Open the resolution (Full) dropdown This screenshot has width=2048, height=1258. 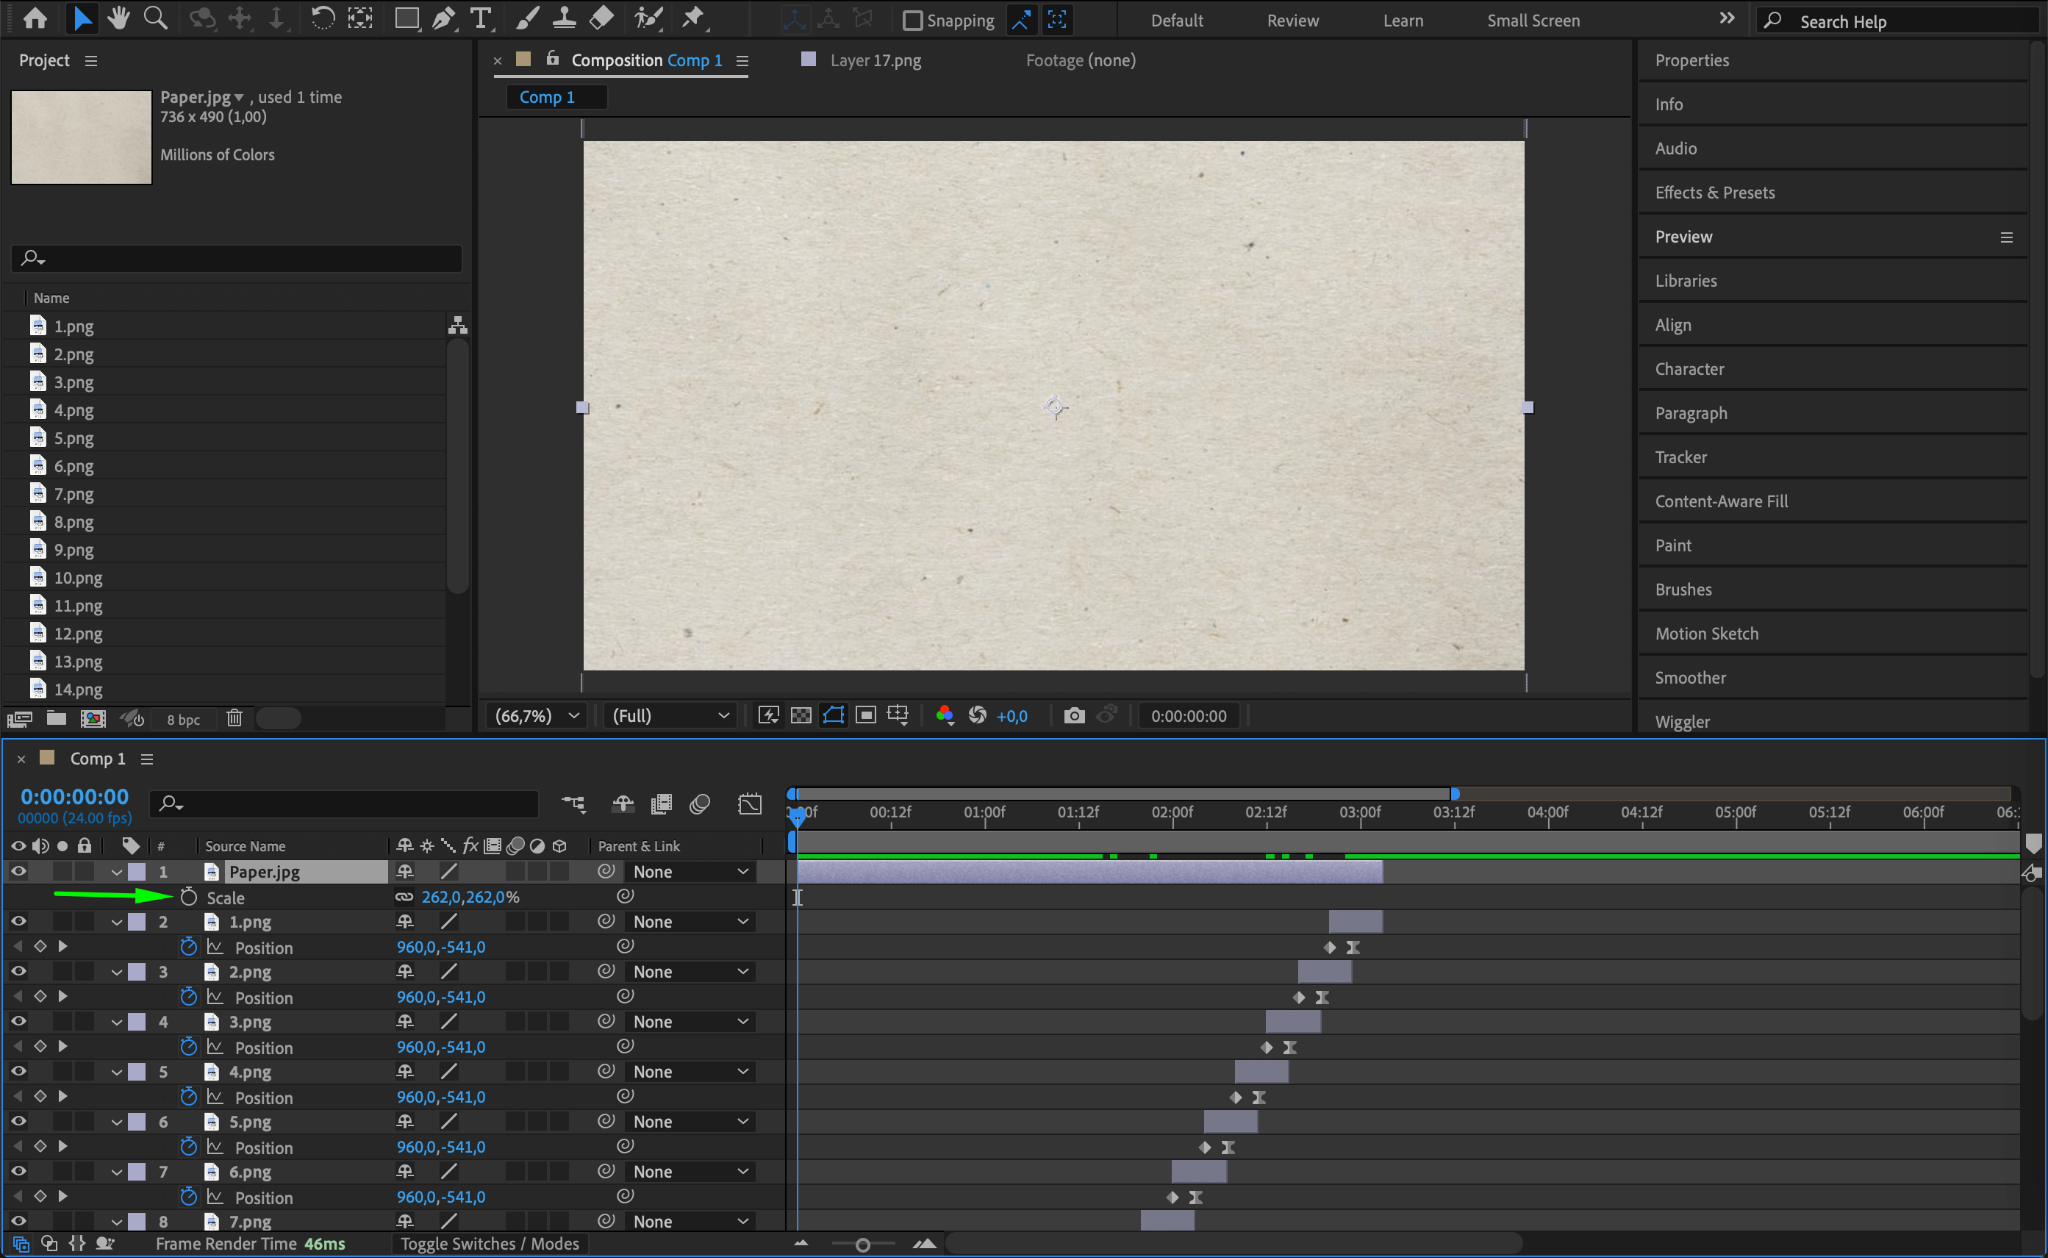(x=670, y=716)
